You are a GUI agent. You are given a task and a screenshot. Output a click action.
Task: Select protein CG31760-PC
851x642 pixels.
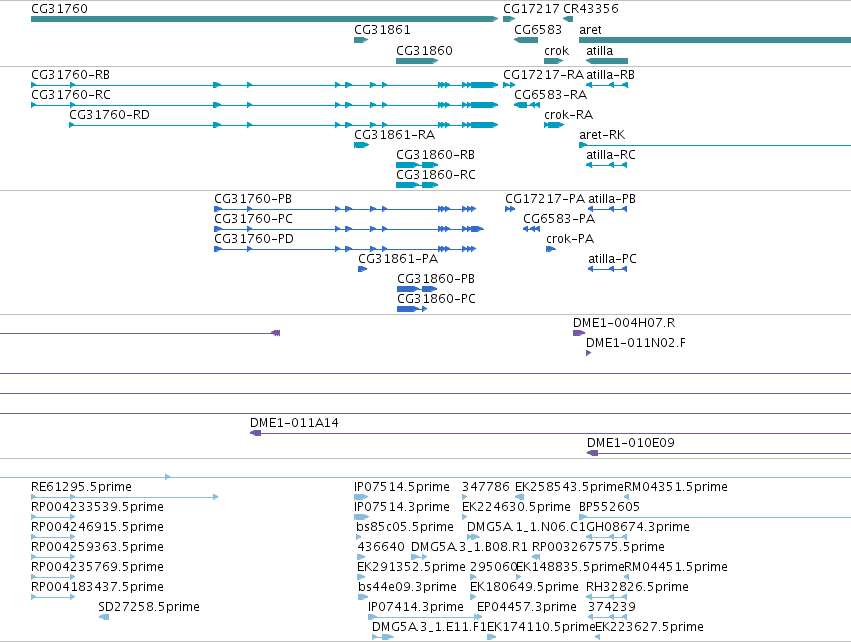[x=349, y=229]
